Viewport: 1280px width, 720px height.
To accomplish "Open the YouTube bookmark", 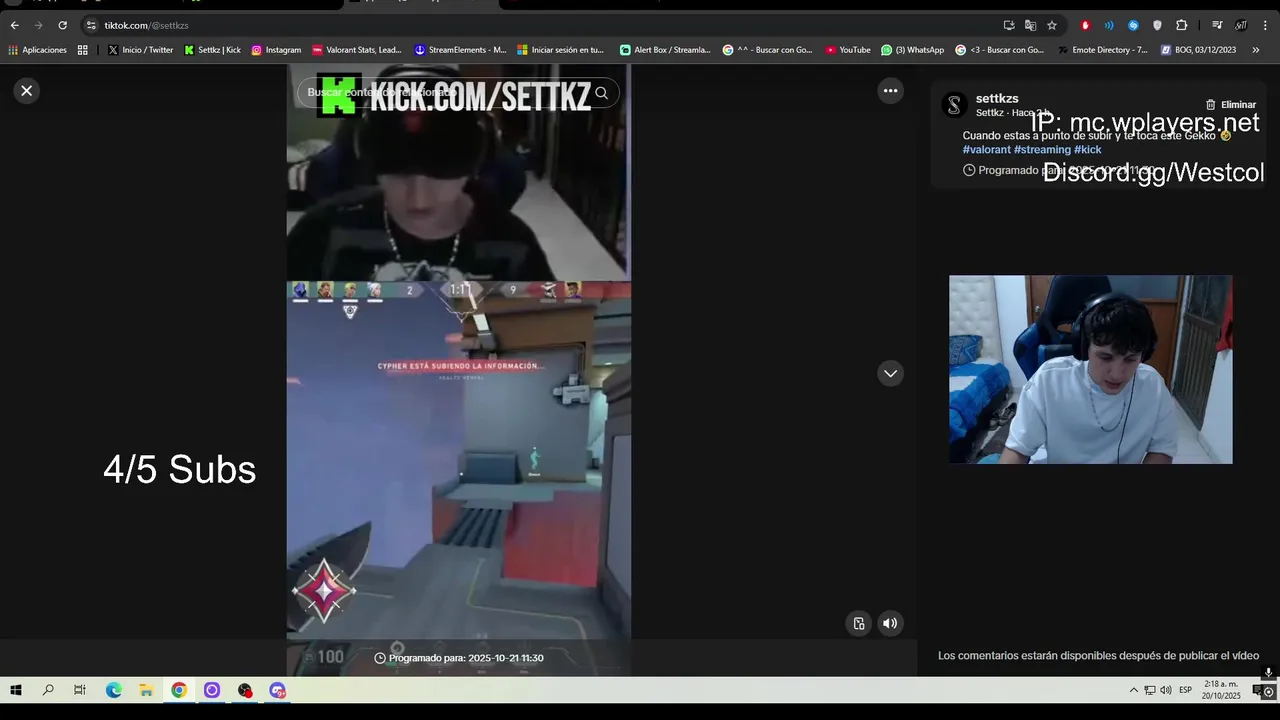I will click(848, 50).
